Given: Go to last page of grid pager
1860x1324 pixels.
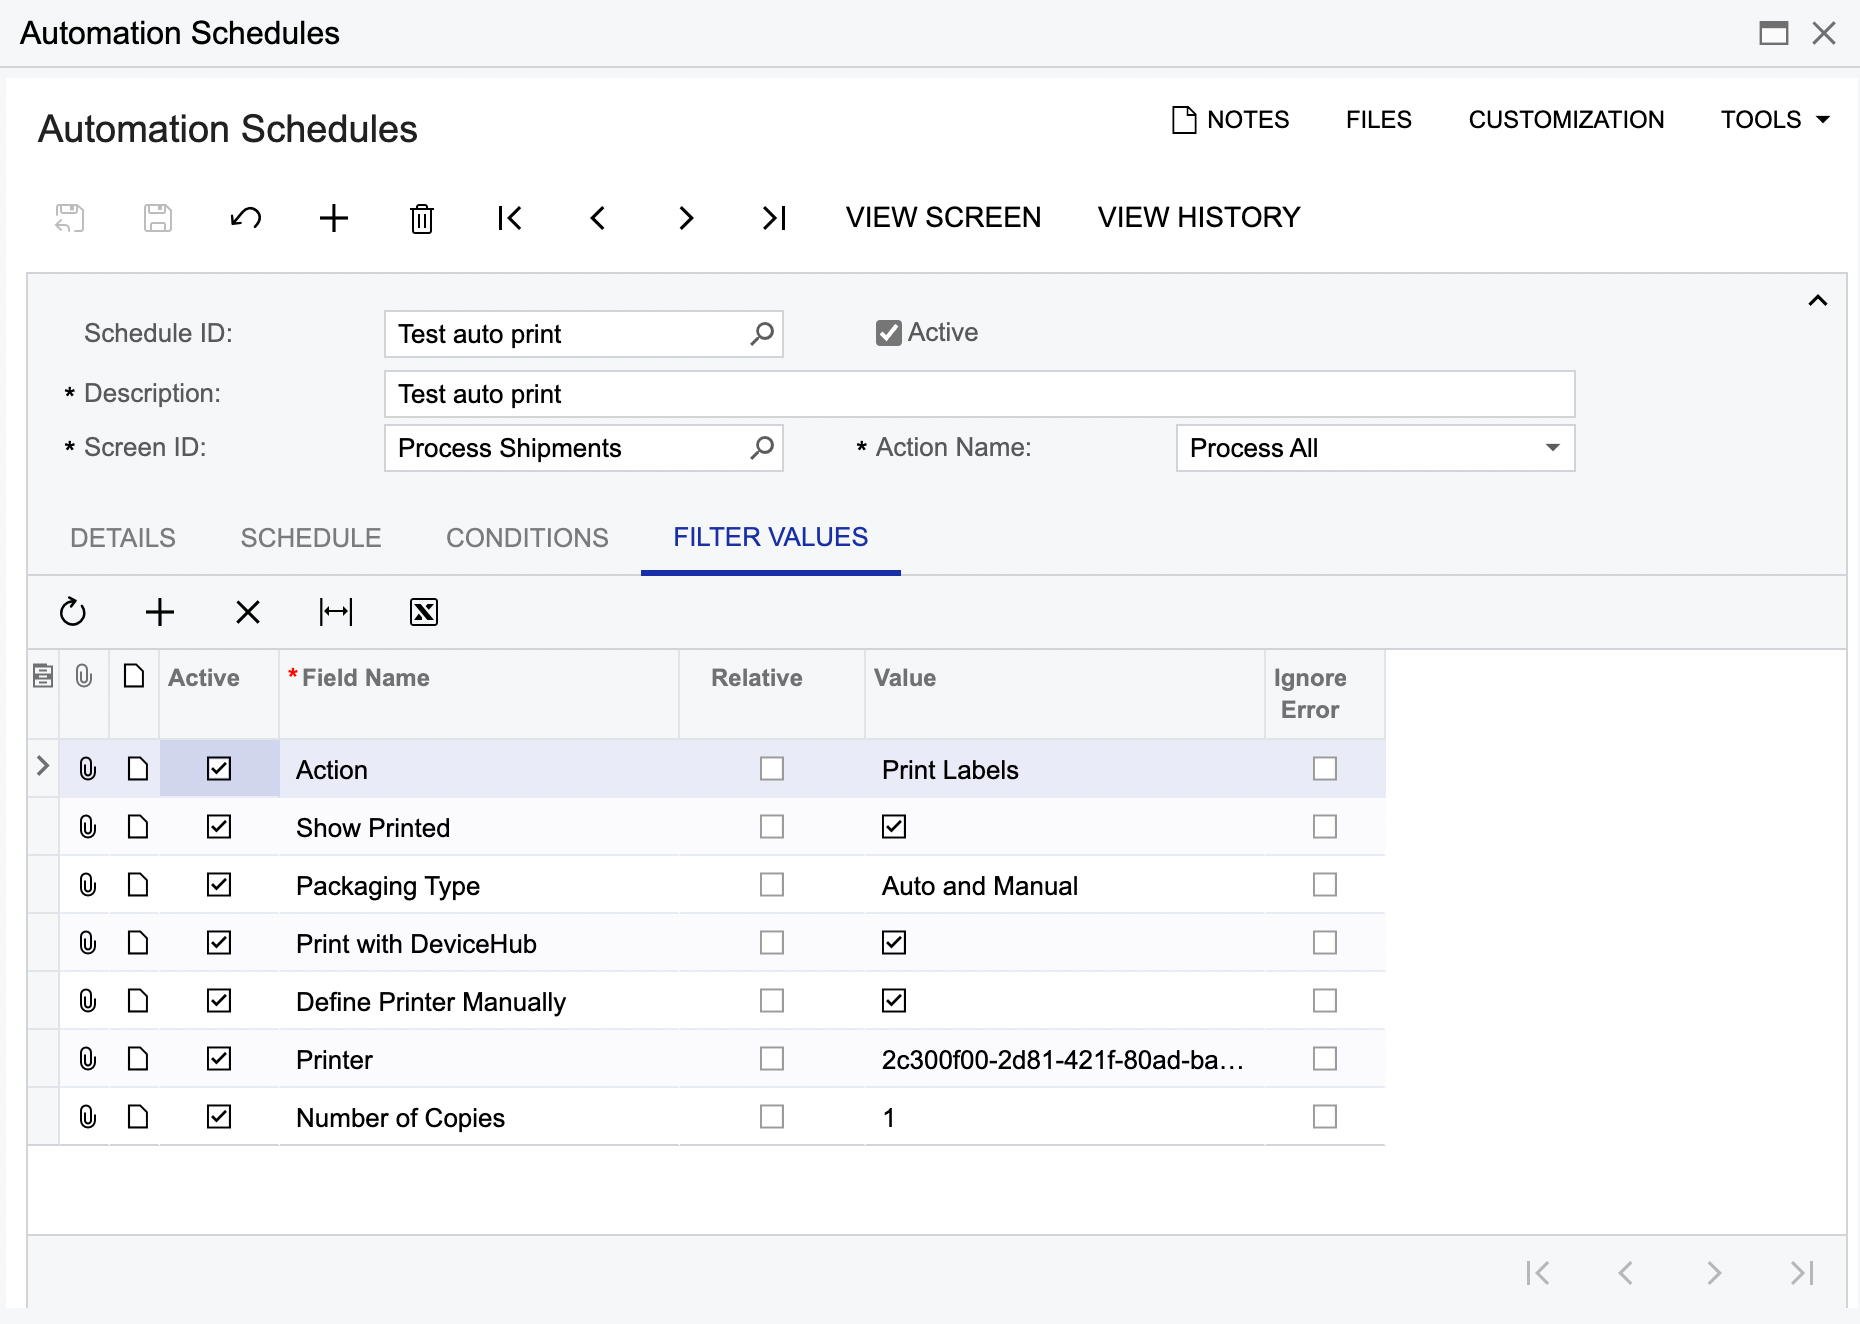Looking at the screenshot, I should (1802, 1273).
